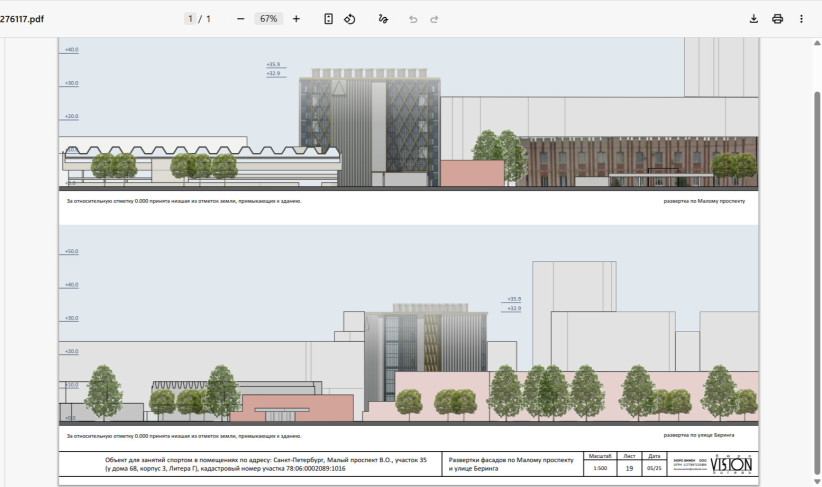This screenshot has height=487, width=822.
Task: Click the 'Масштаб' header cell
Action: pyautogui.click(x=600, y=456)
